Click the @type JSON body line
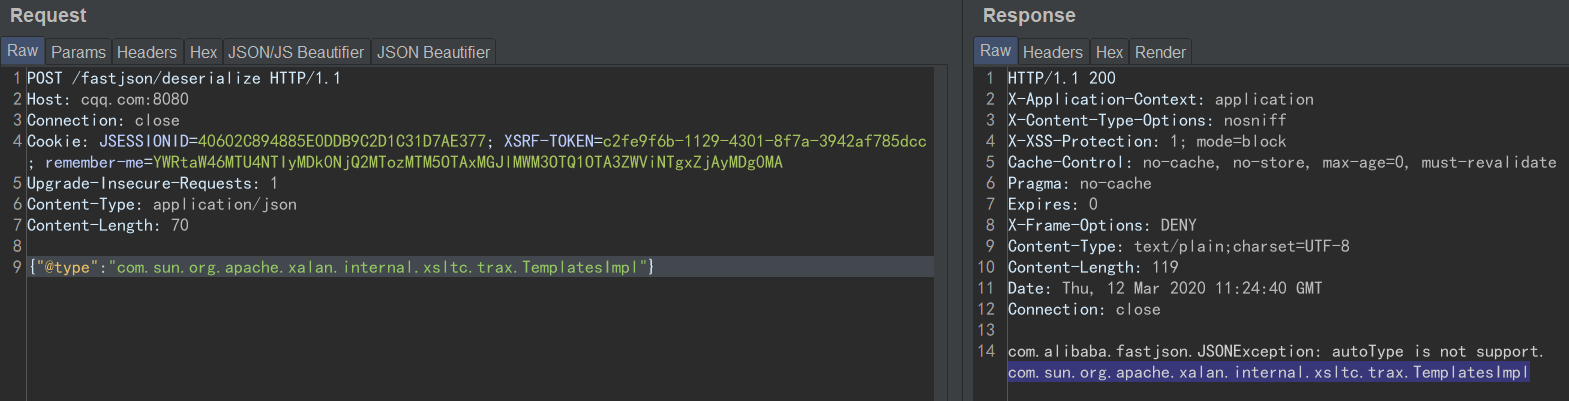1569x401 pixels. pyautogui.click(x=341, y=267)
